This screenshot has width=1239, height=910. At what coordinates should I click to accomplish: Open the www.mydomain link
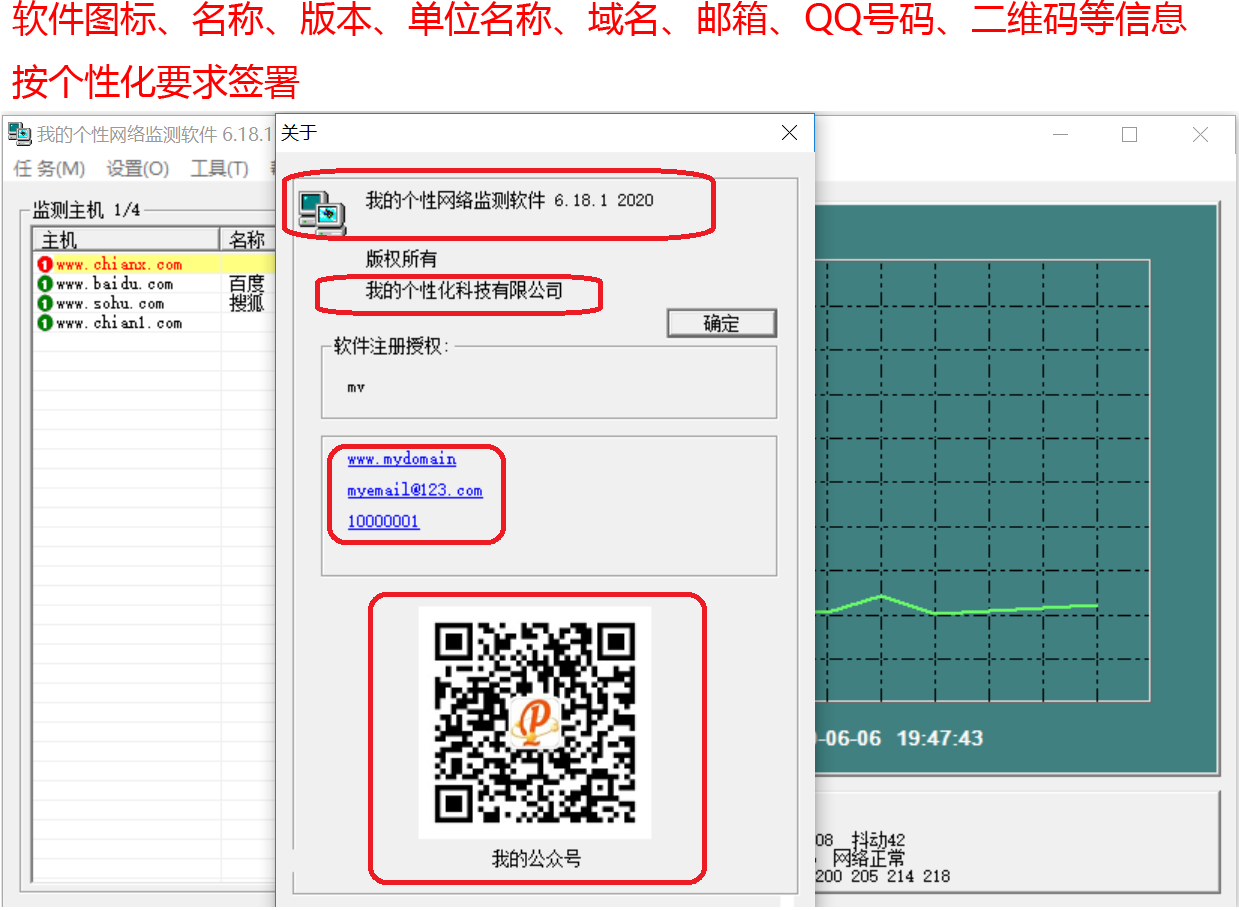[401, 459]
